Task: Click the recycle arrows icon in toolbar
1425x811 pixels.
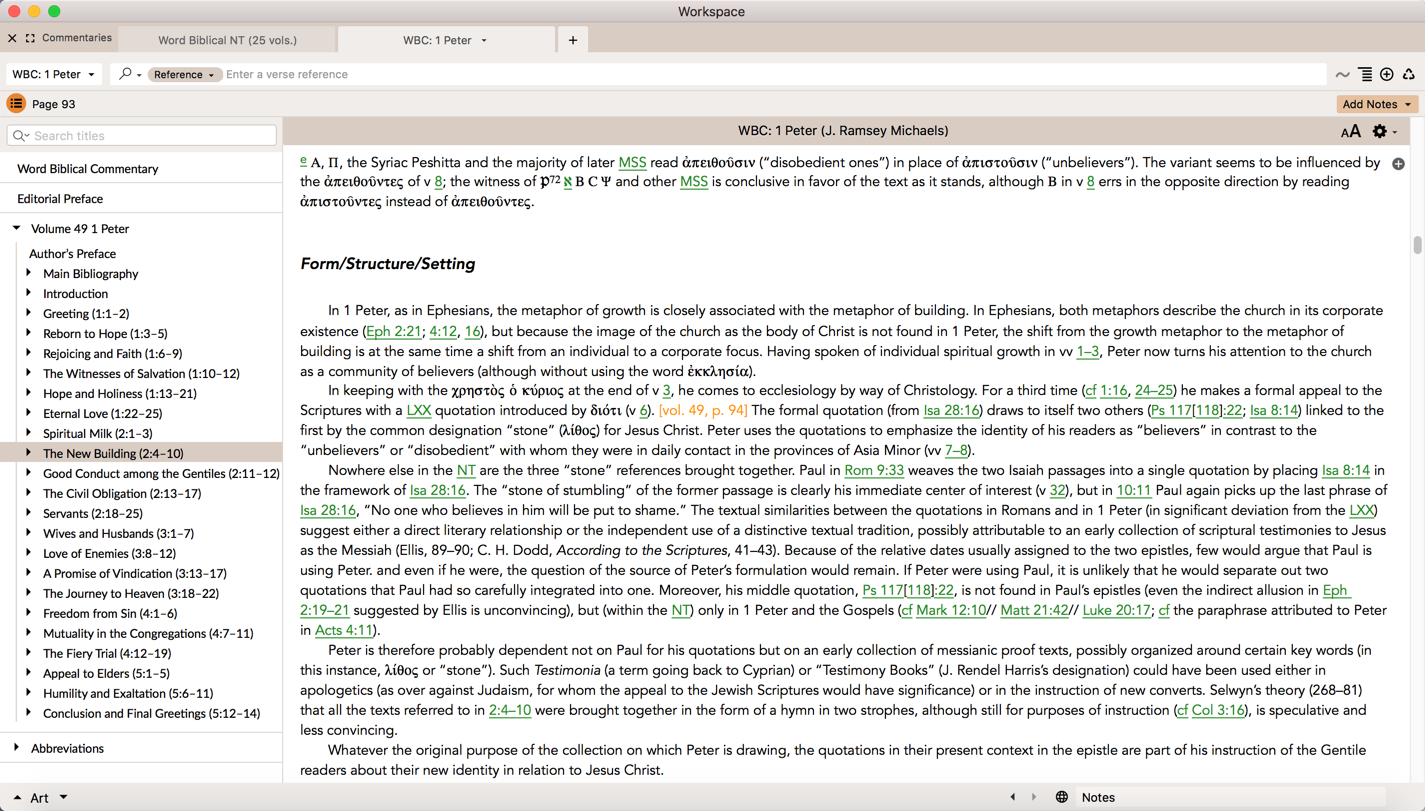Action: [x=1408, y=74]
